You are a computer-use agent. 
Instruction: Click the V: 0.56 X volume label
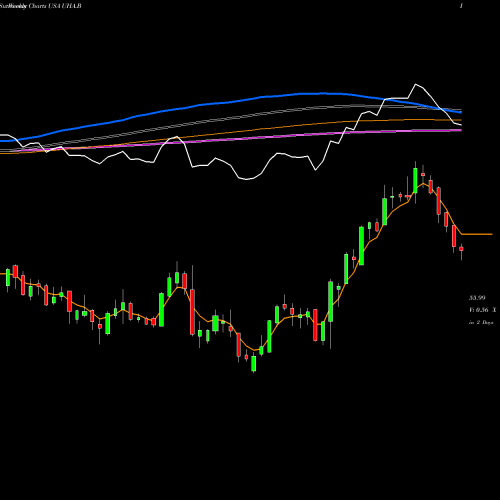pos(482,310)
